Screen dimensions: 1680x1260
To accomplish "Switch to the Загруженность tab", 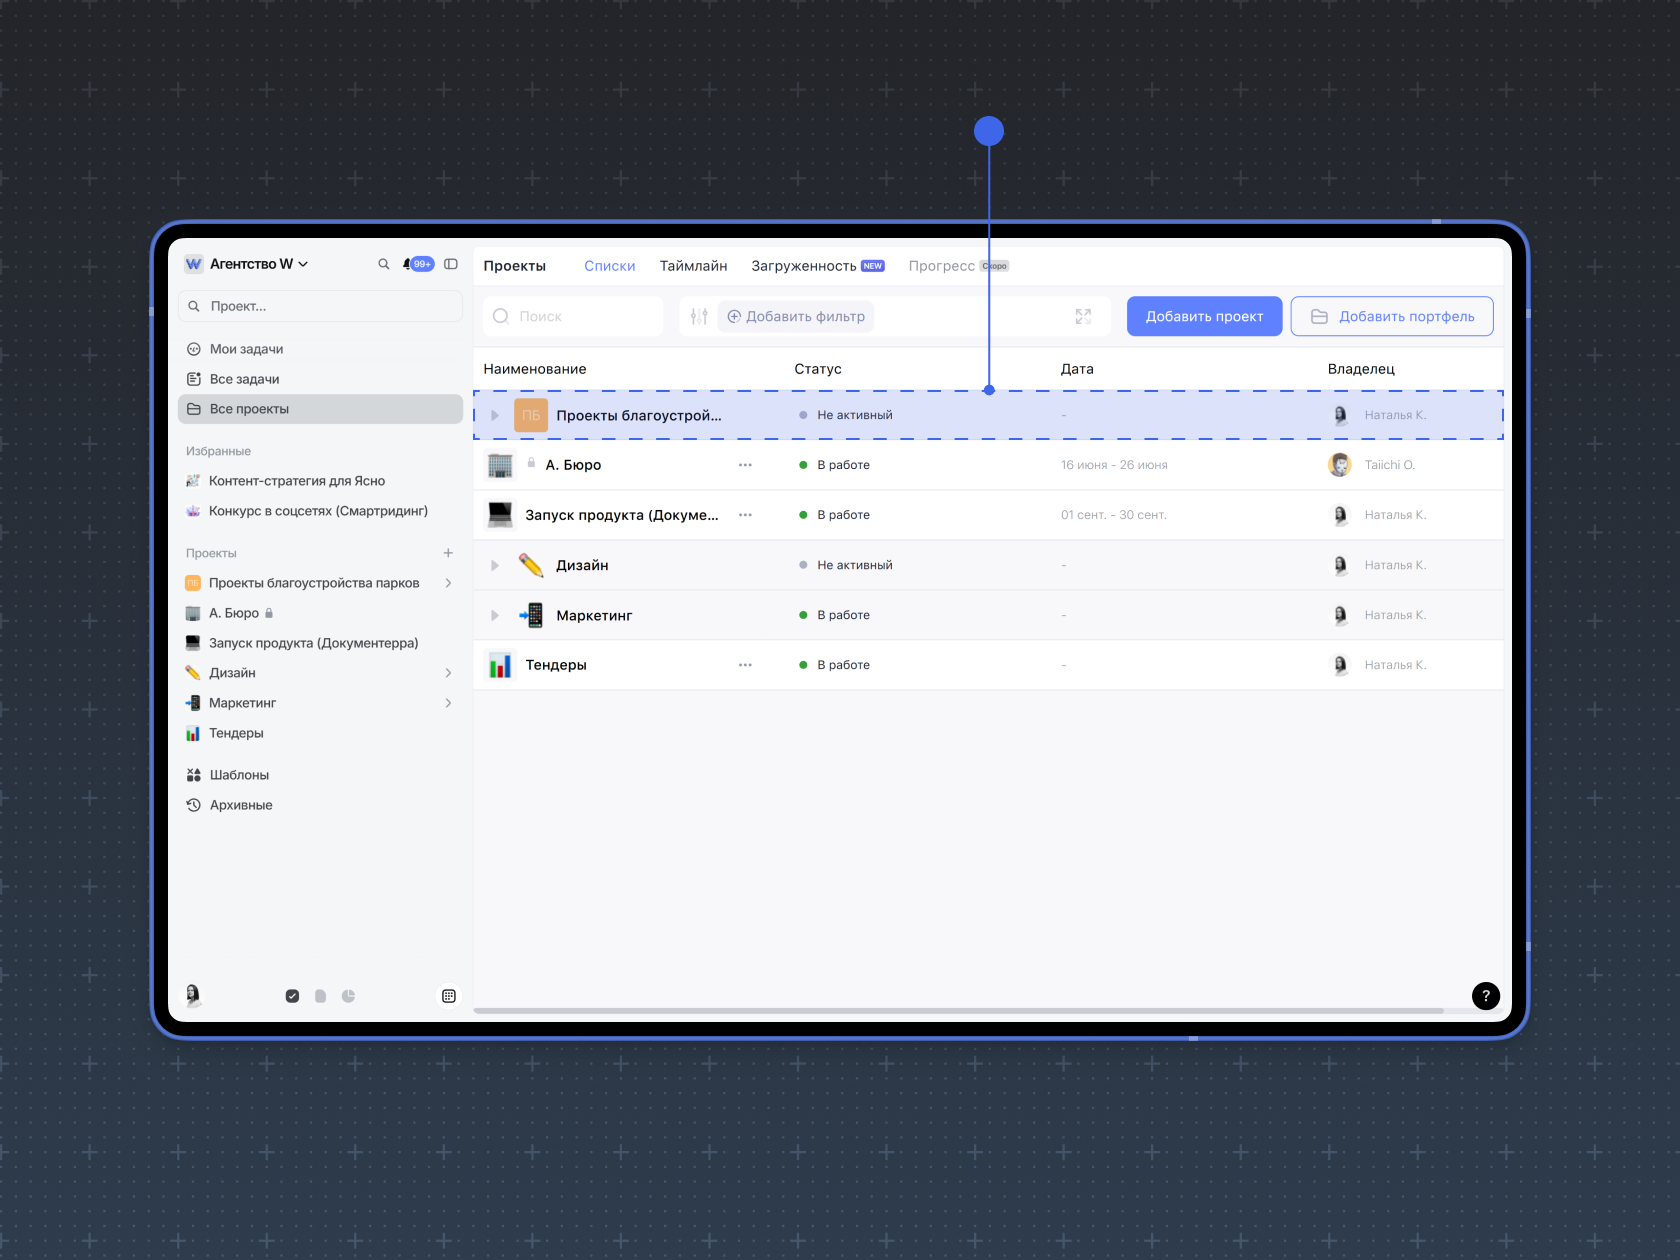I will tap(803, 266).
